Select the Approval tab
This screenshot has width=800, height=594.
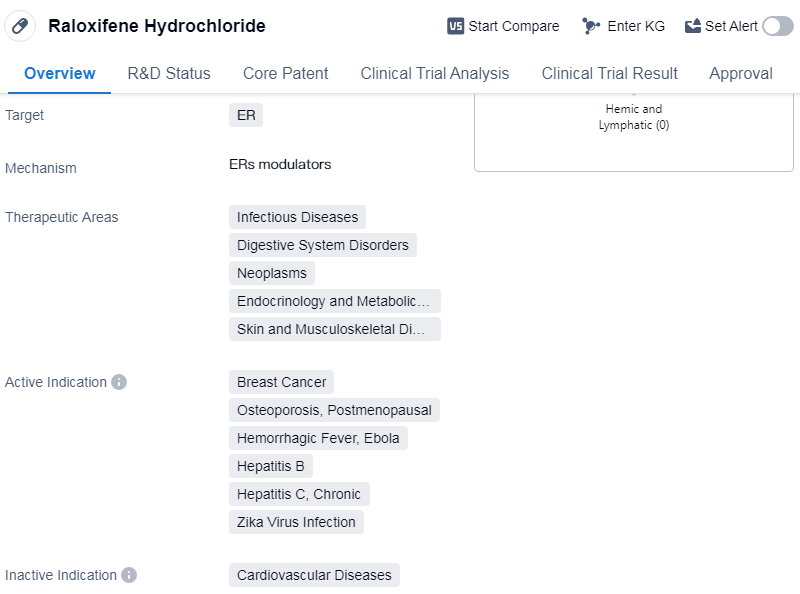[x=740, y=73]
